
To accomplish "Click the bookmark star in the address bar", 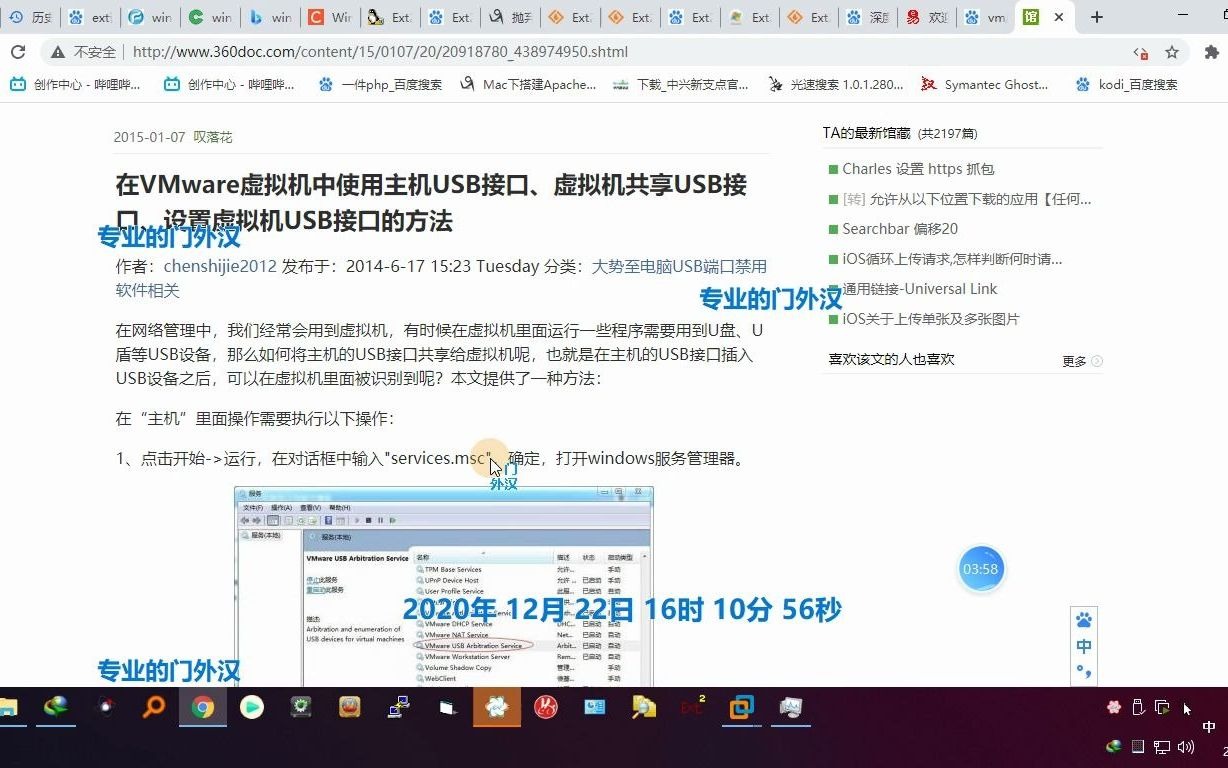I will pos(1171,51).
